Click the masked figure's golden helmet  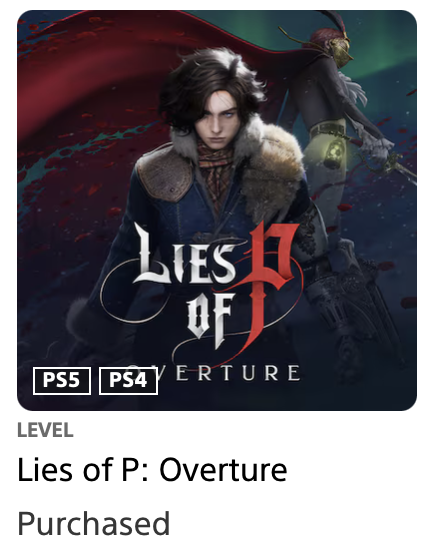341,50
